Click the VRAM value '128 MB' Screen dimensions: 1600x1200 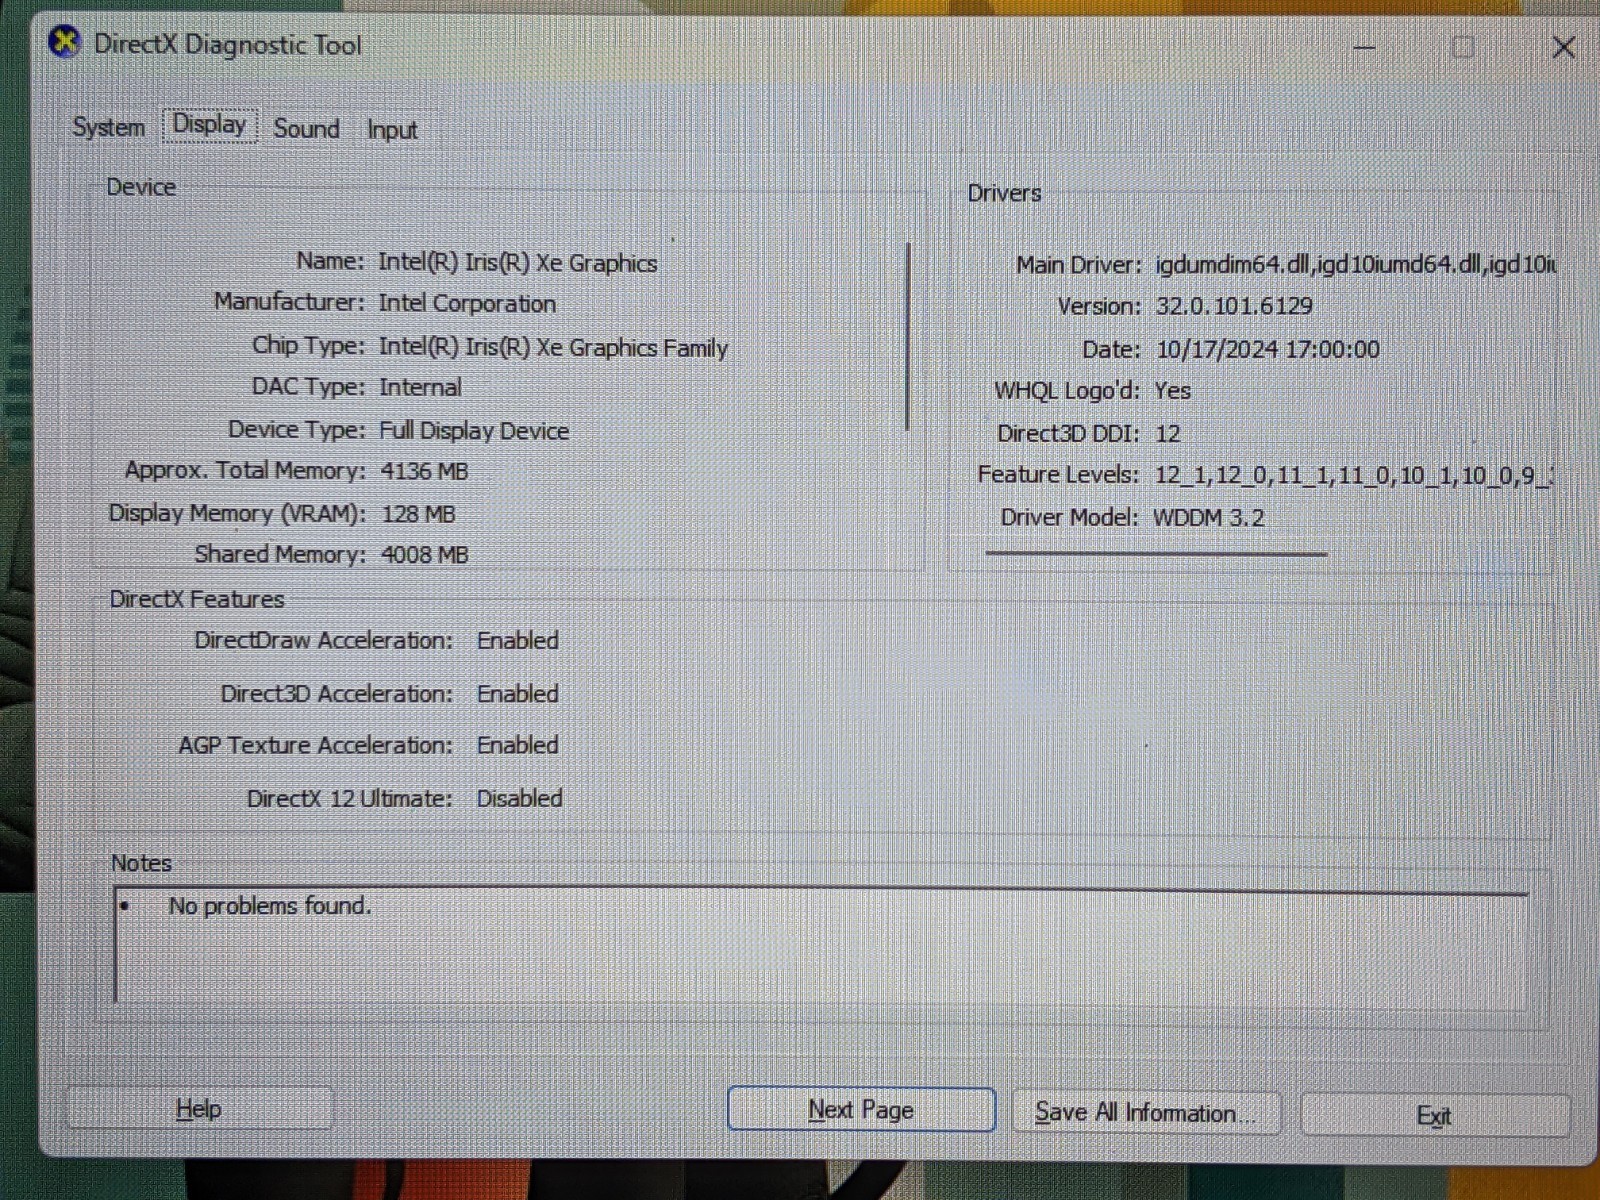tap(418, 514)
